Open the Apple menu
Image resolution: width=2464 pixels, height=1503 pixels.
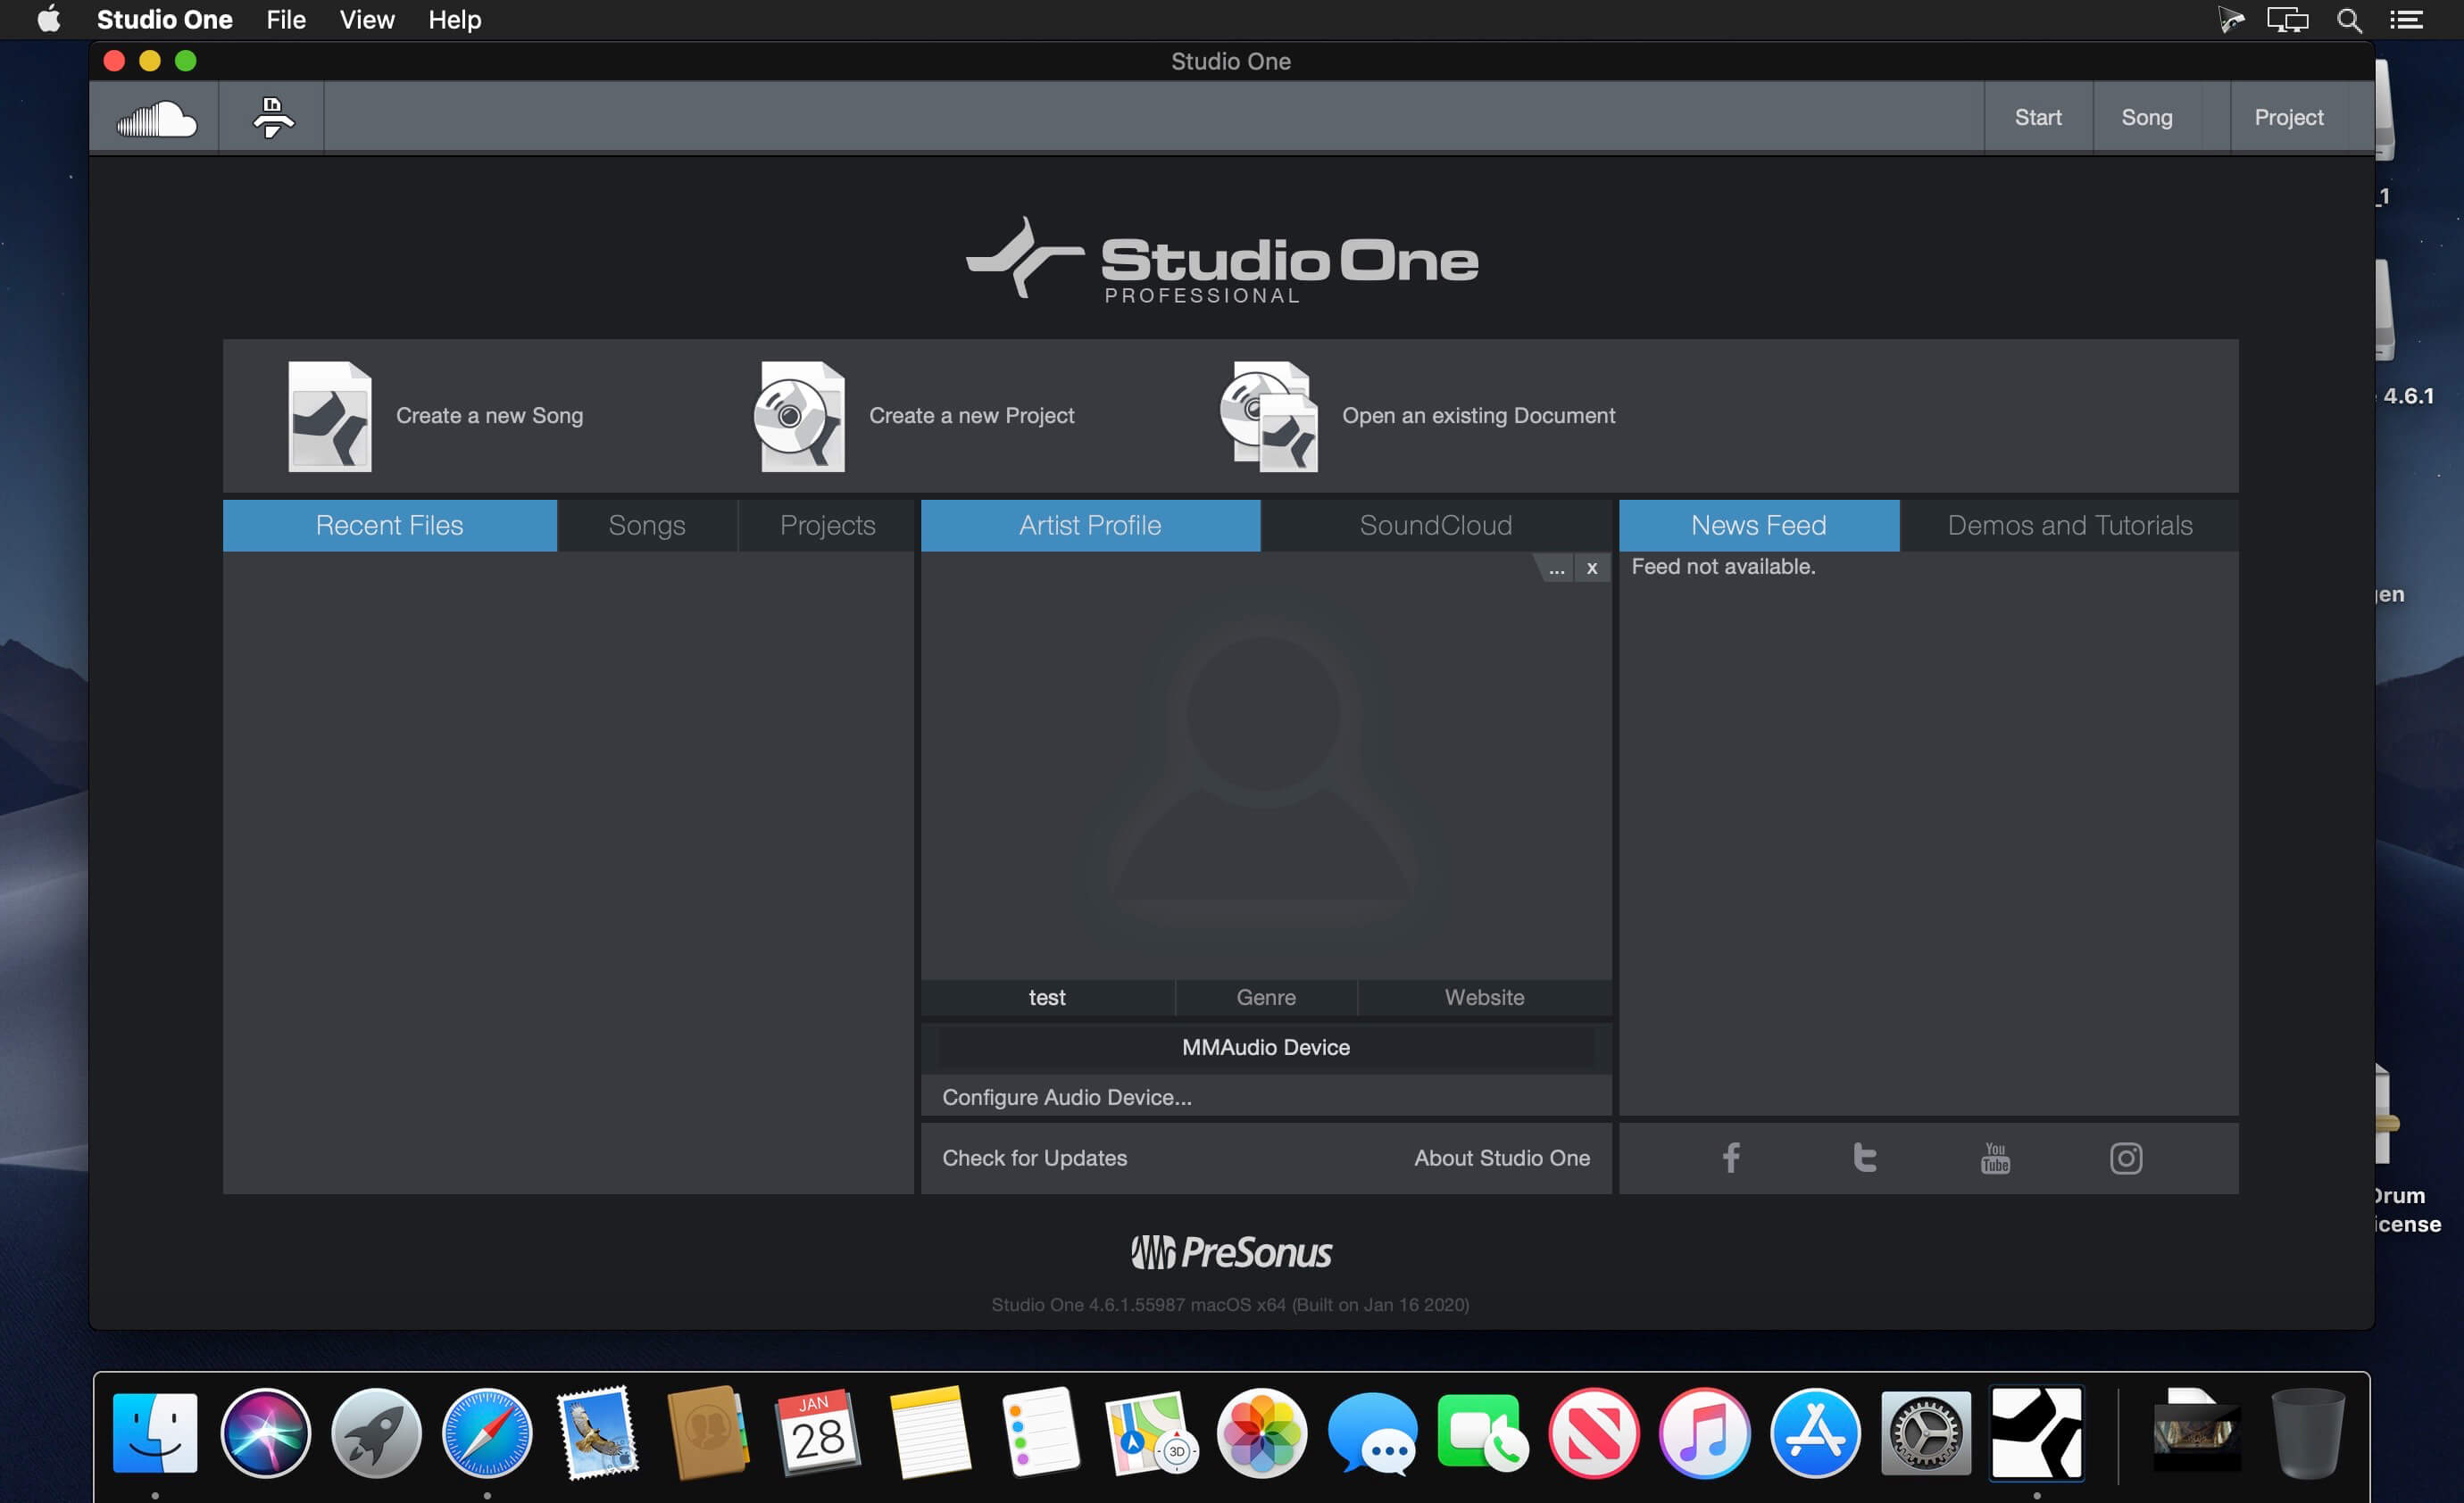point(49,20)
